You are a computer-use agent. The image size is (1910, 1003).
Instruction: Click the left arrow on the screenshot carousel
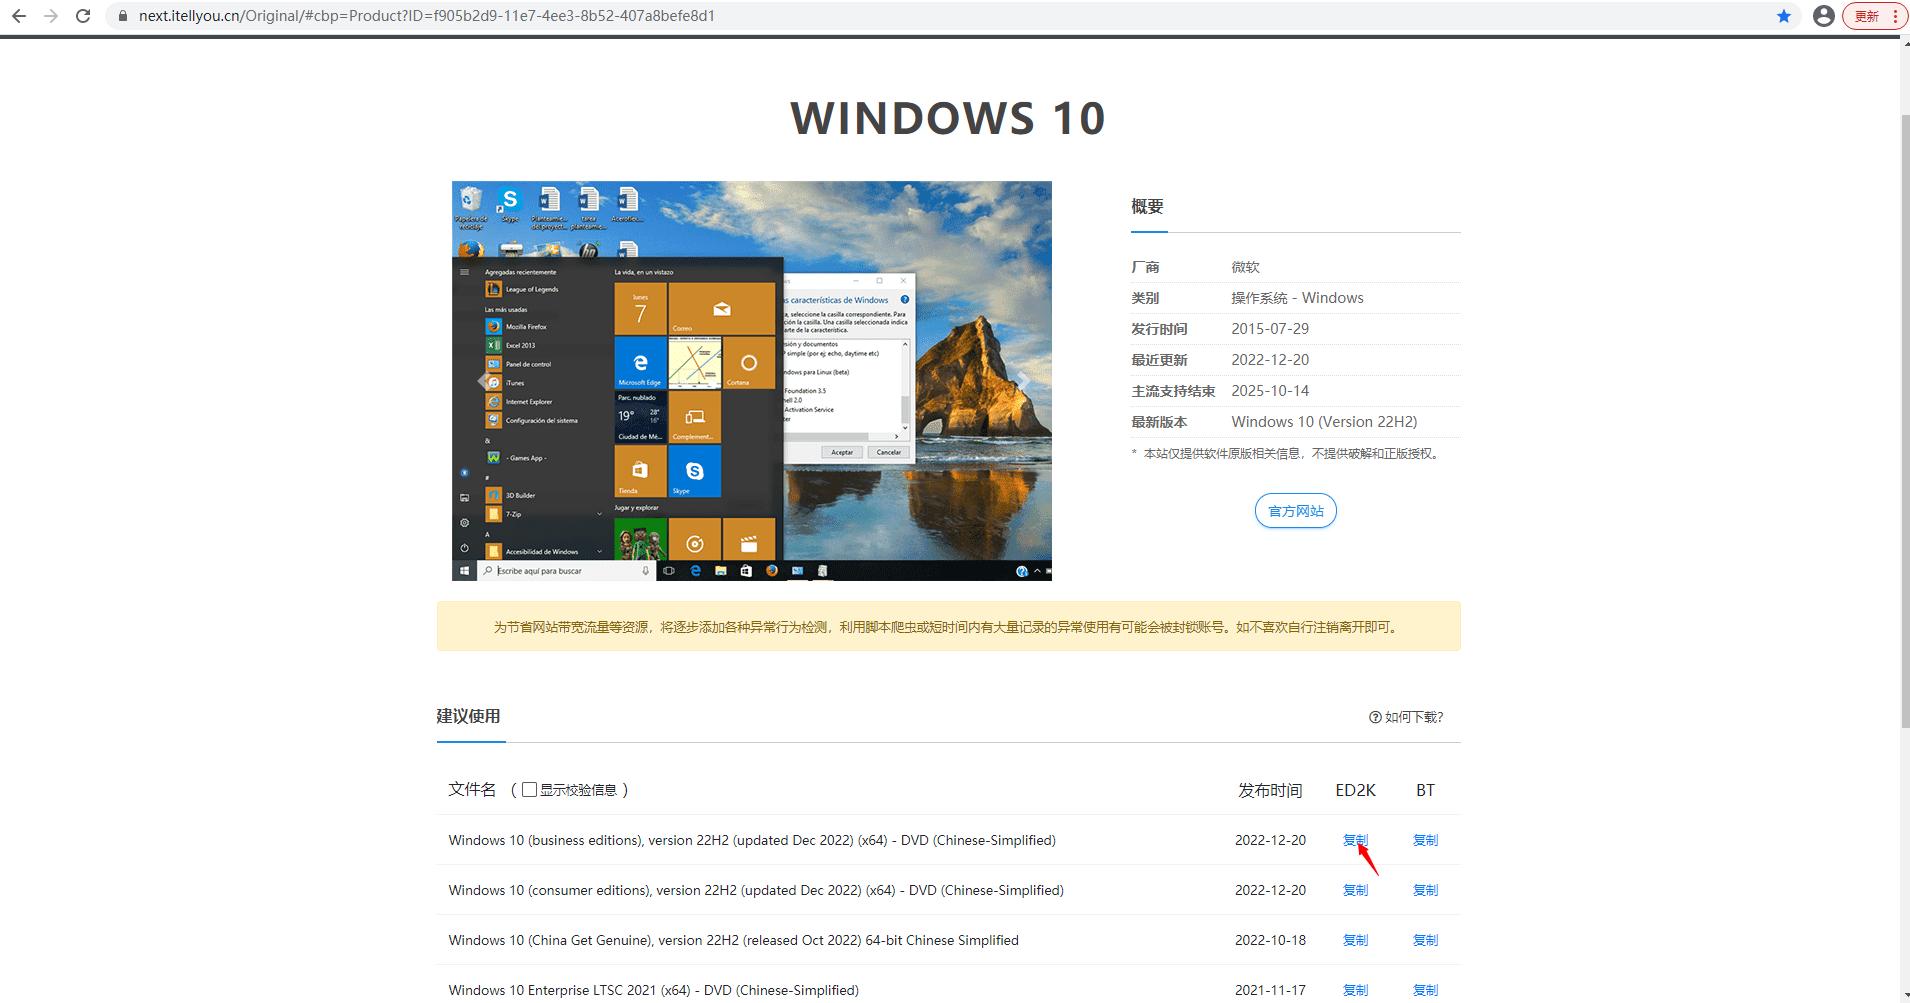pos(479,381)
